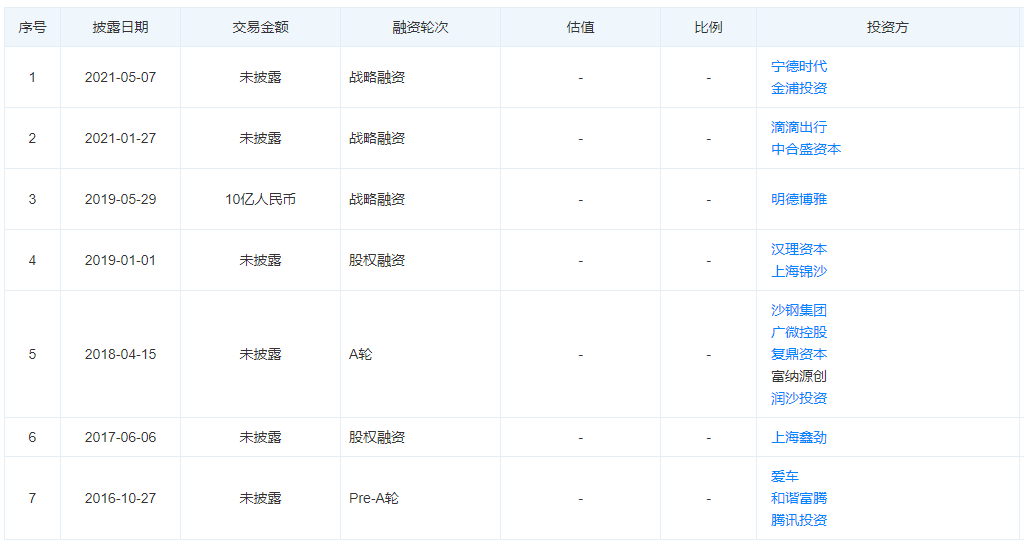1024x543 pixels.
Task: Open the 上海锦沙 investor link
Action: point(799,271)
